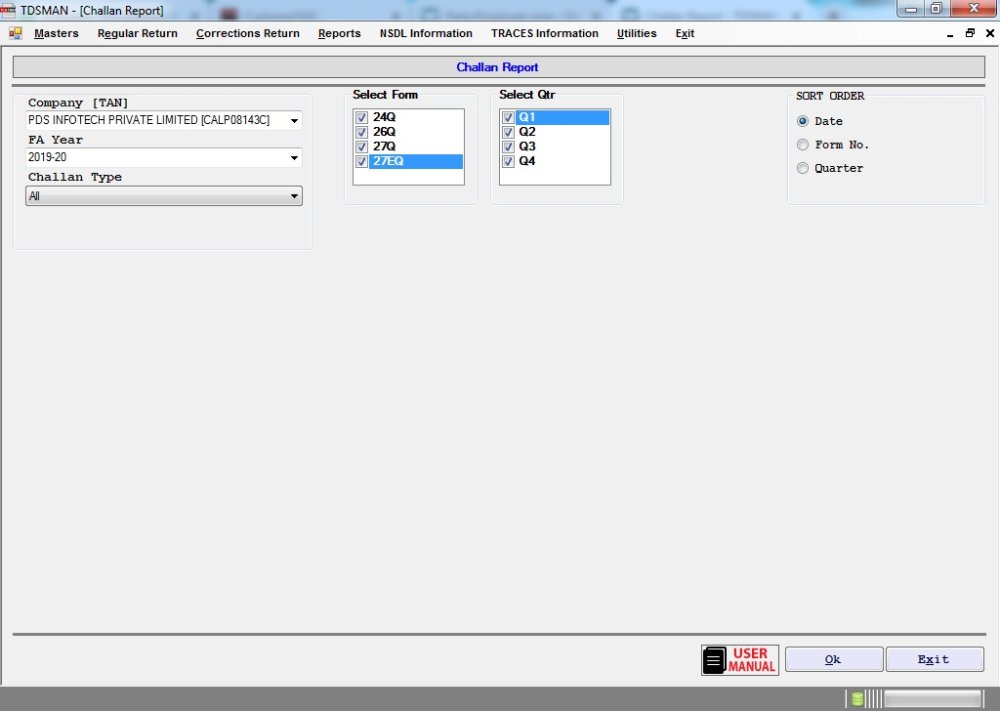Click the Ok button
Image resolution: width=1000 pixels, height=711 pixels.
pos(834,659)
